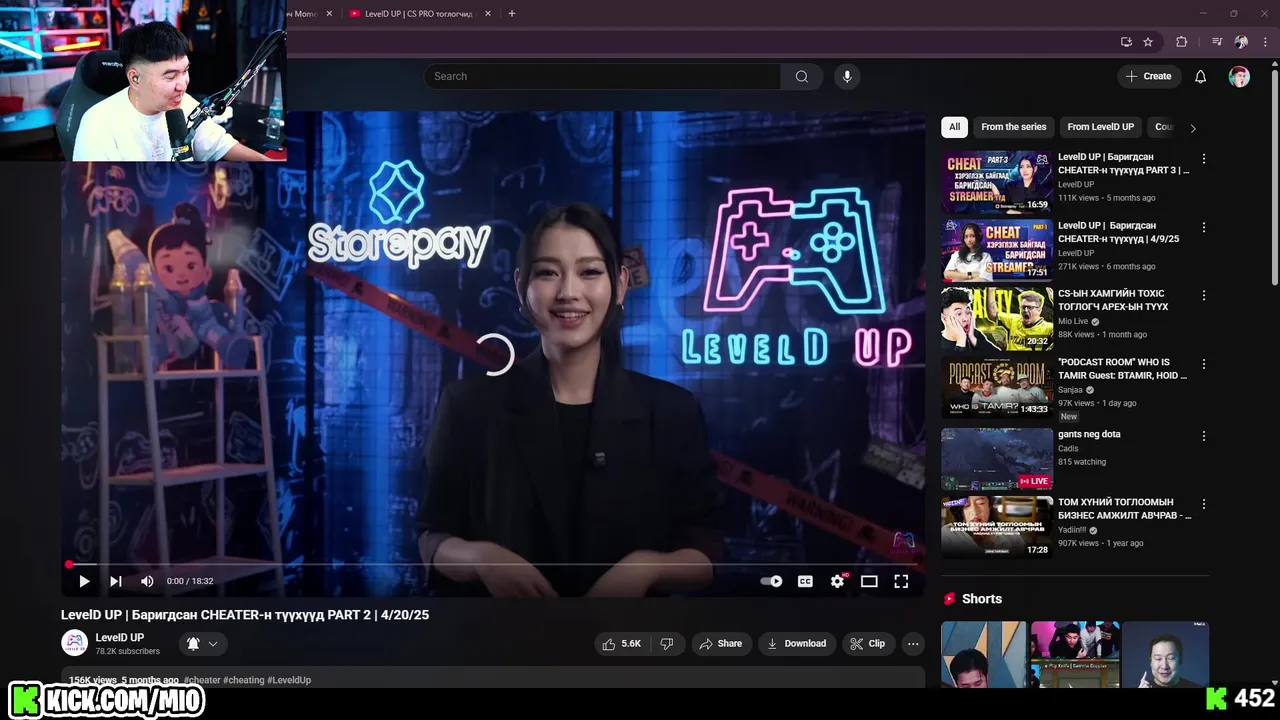Open the middle Shorts thumbnail
Viewport: 1280px width, 720px height.
(1075, 655)
